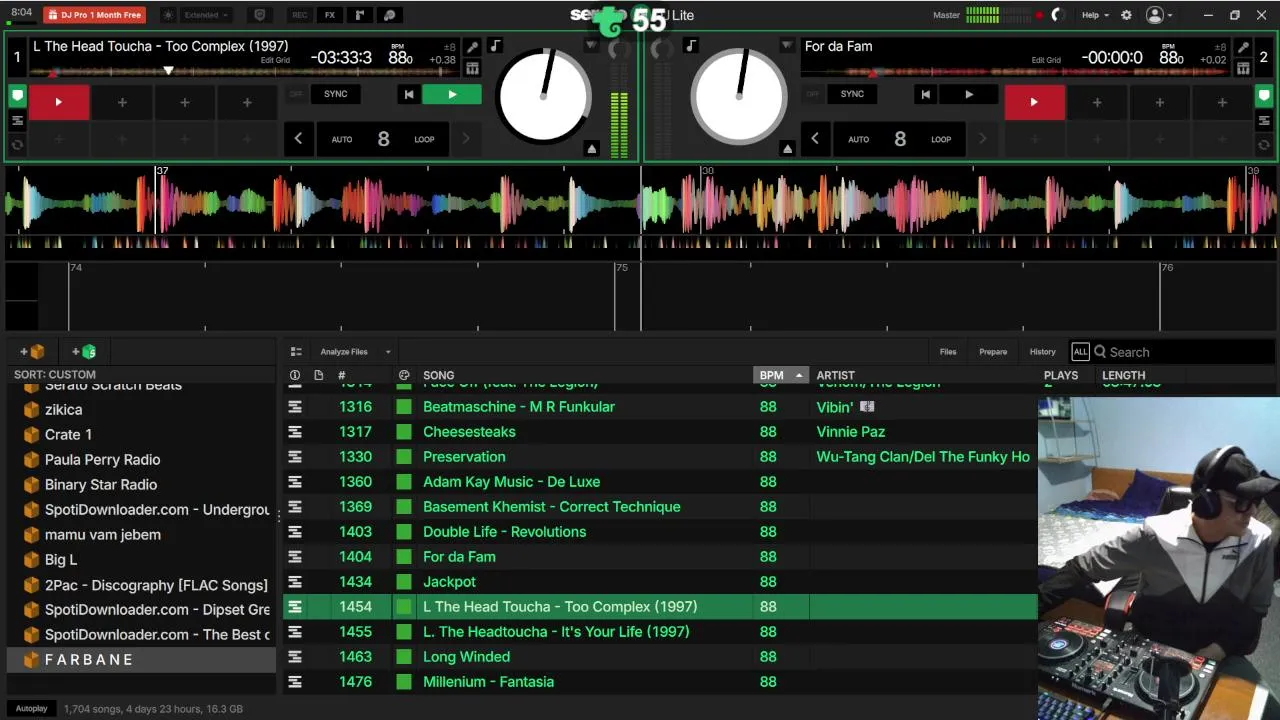The height and width of the screenshot is (720, 1280).
Task: Toggle library list view icon
Action: tap(296, 352)
